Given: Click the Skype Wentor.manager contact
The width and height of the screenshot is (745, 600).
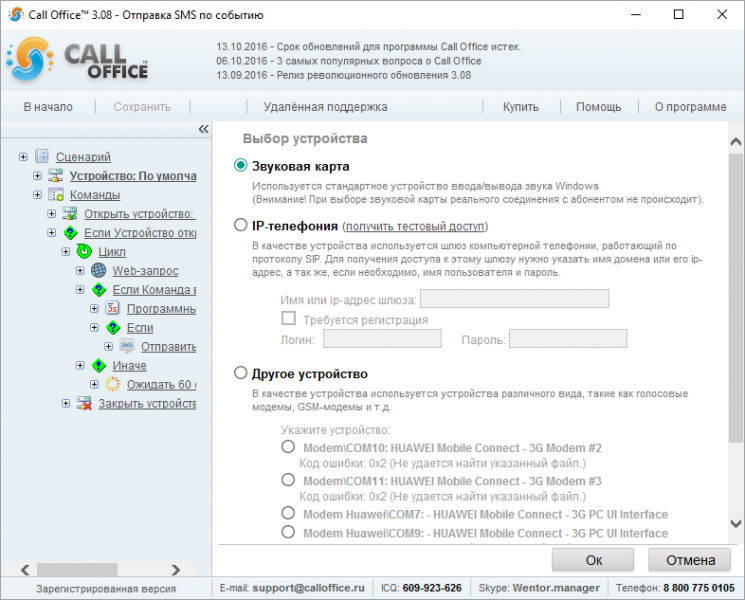Looking at the screenshot, I should 556,588.
